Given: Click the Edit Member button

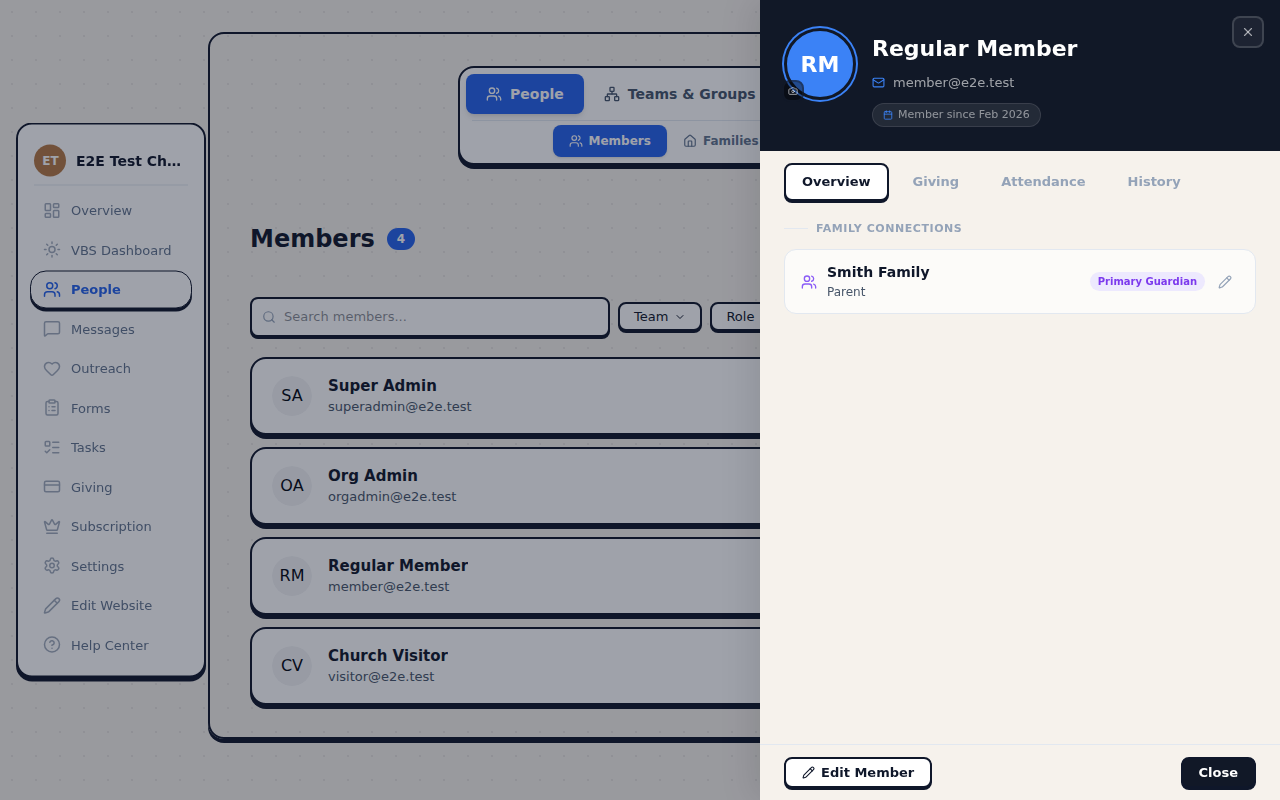Looking at the screenshot, I should (x=857, y=772).
